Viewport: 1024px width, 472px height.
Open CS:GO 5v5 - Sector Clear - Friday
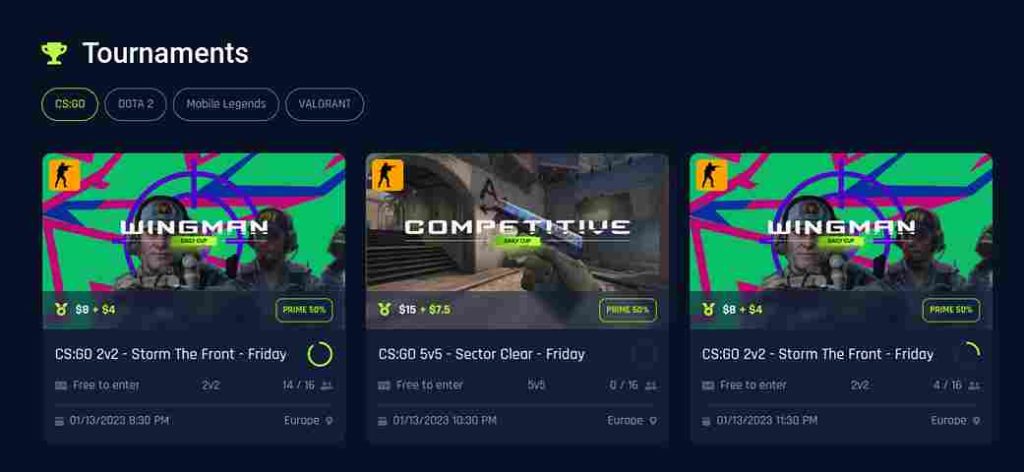481,354
